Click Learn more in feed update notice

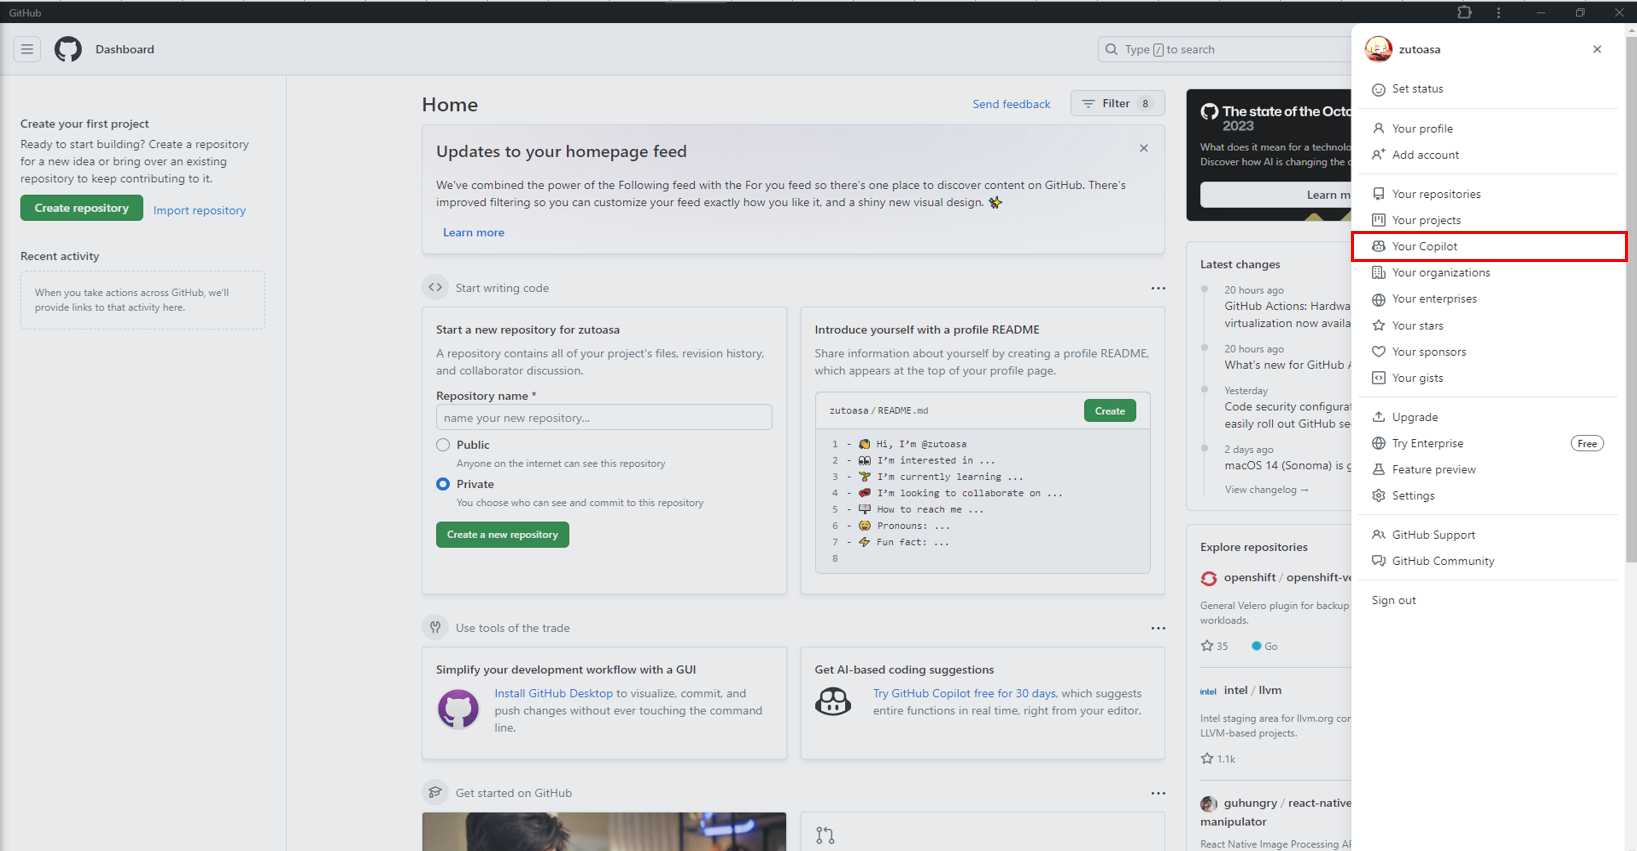[473, 232]
